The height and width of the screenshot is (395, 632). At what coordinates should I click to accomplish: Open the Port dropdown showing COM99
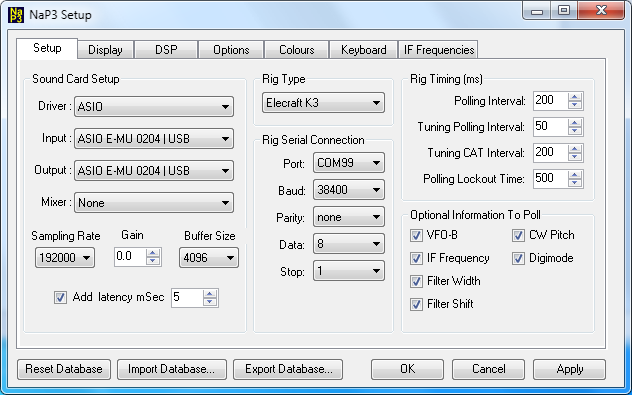pos(349,163)
